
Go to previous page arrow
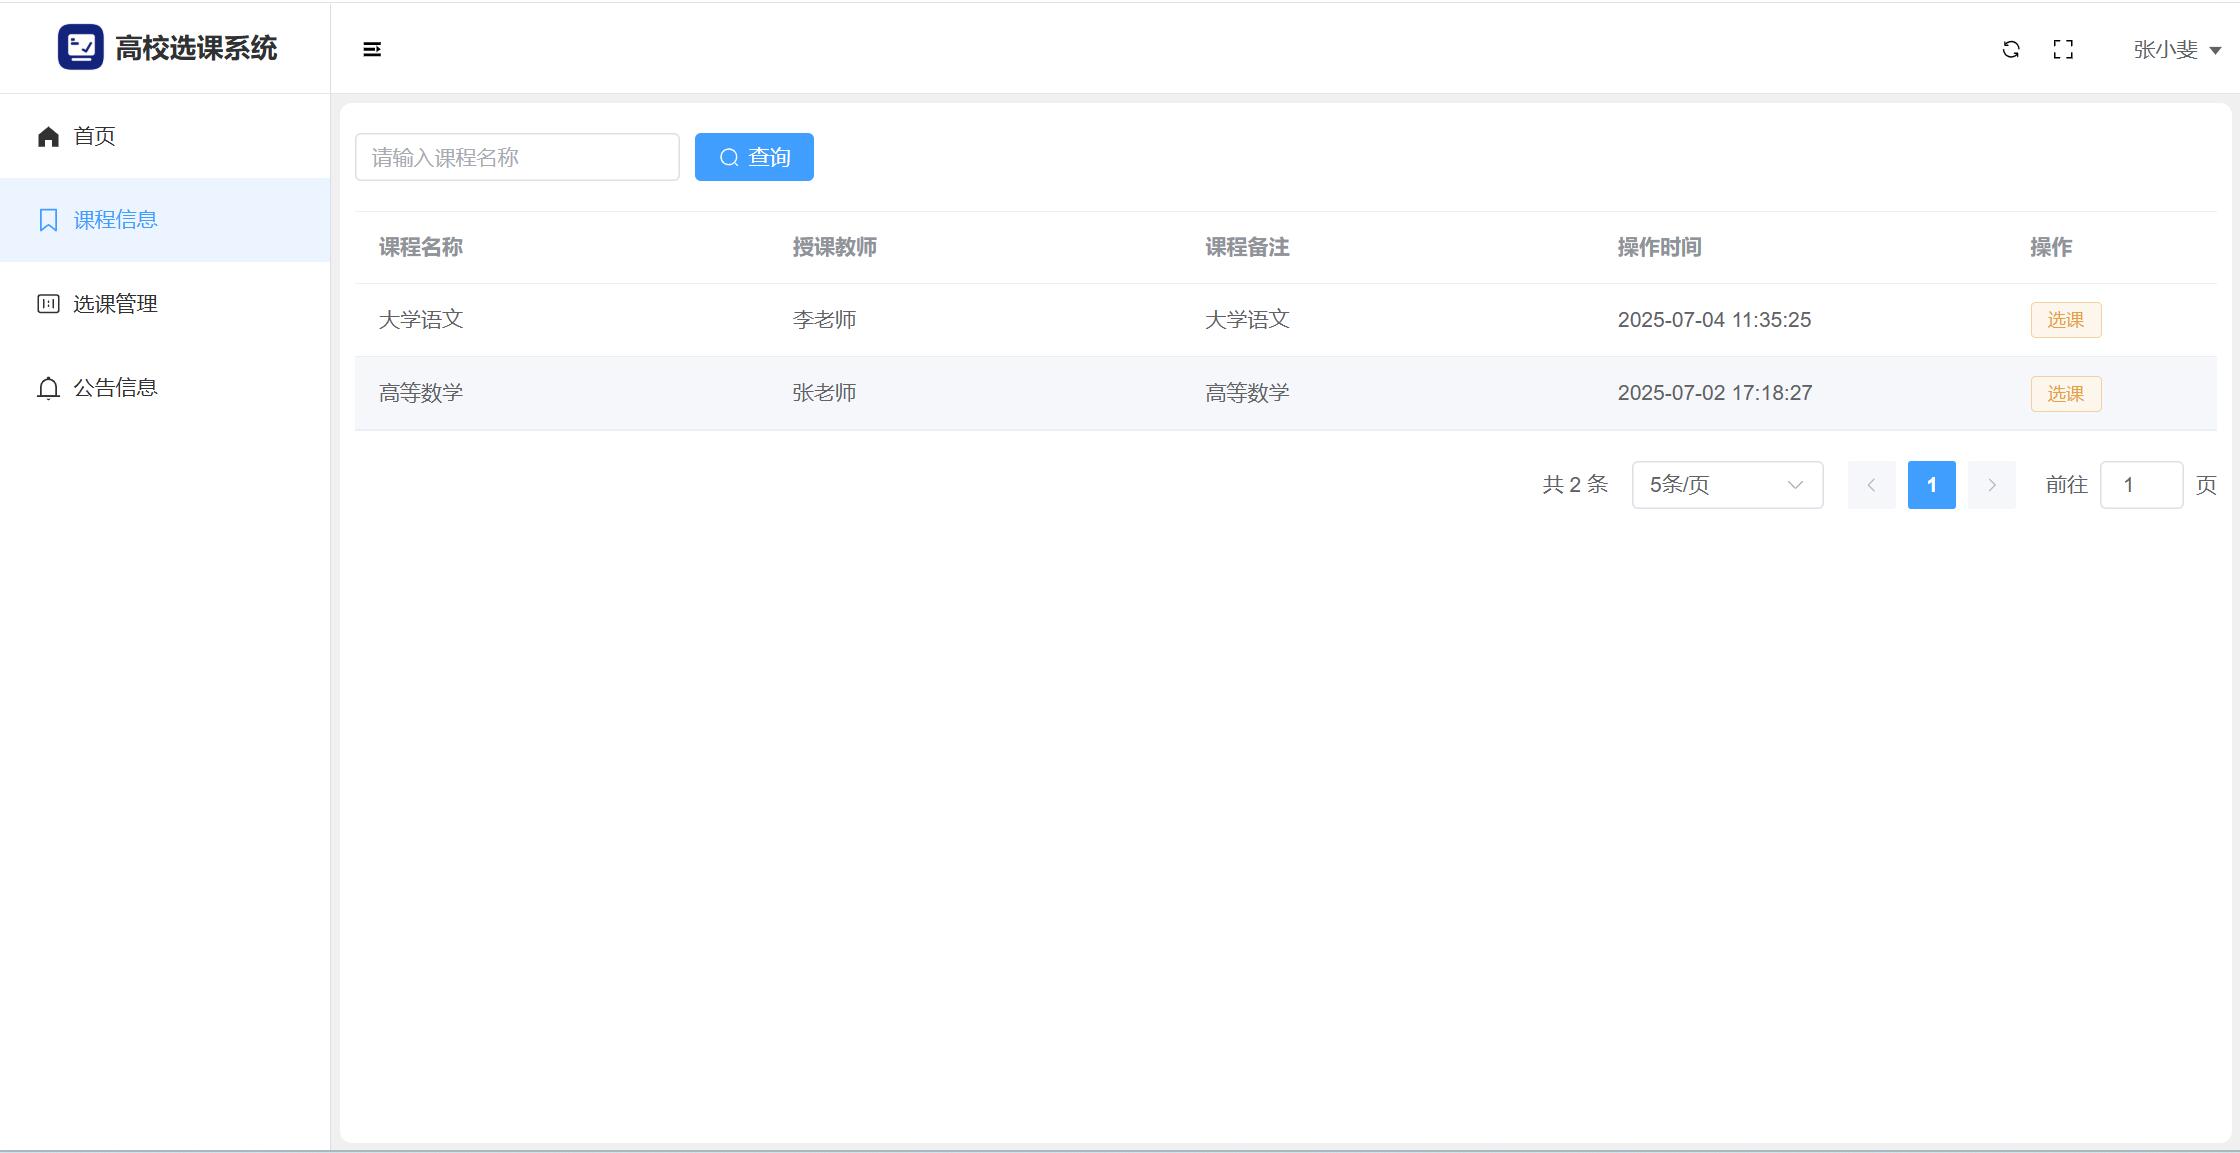pyautogui.click(x=1871, y=485)
